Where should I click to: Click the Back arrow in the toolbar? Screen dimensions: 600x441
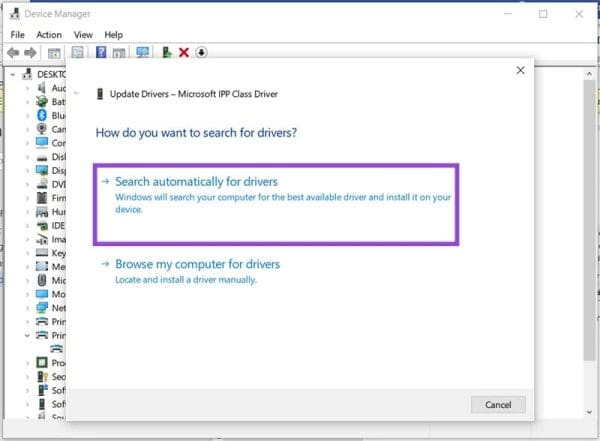13,52
